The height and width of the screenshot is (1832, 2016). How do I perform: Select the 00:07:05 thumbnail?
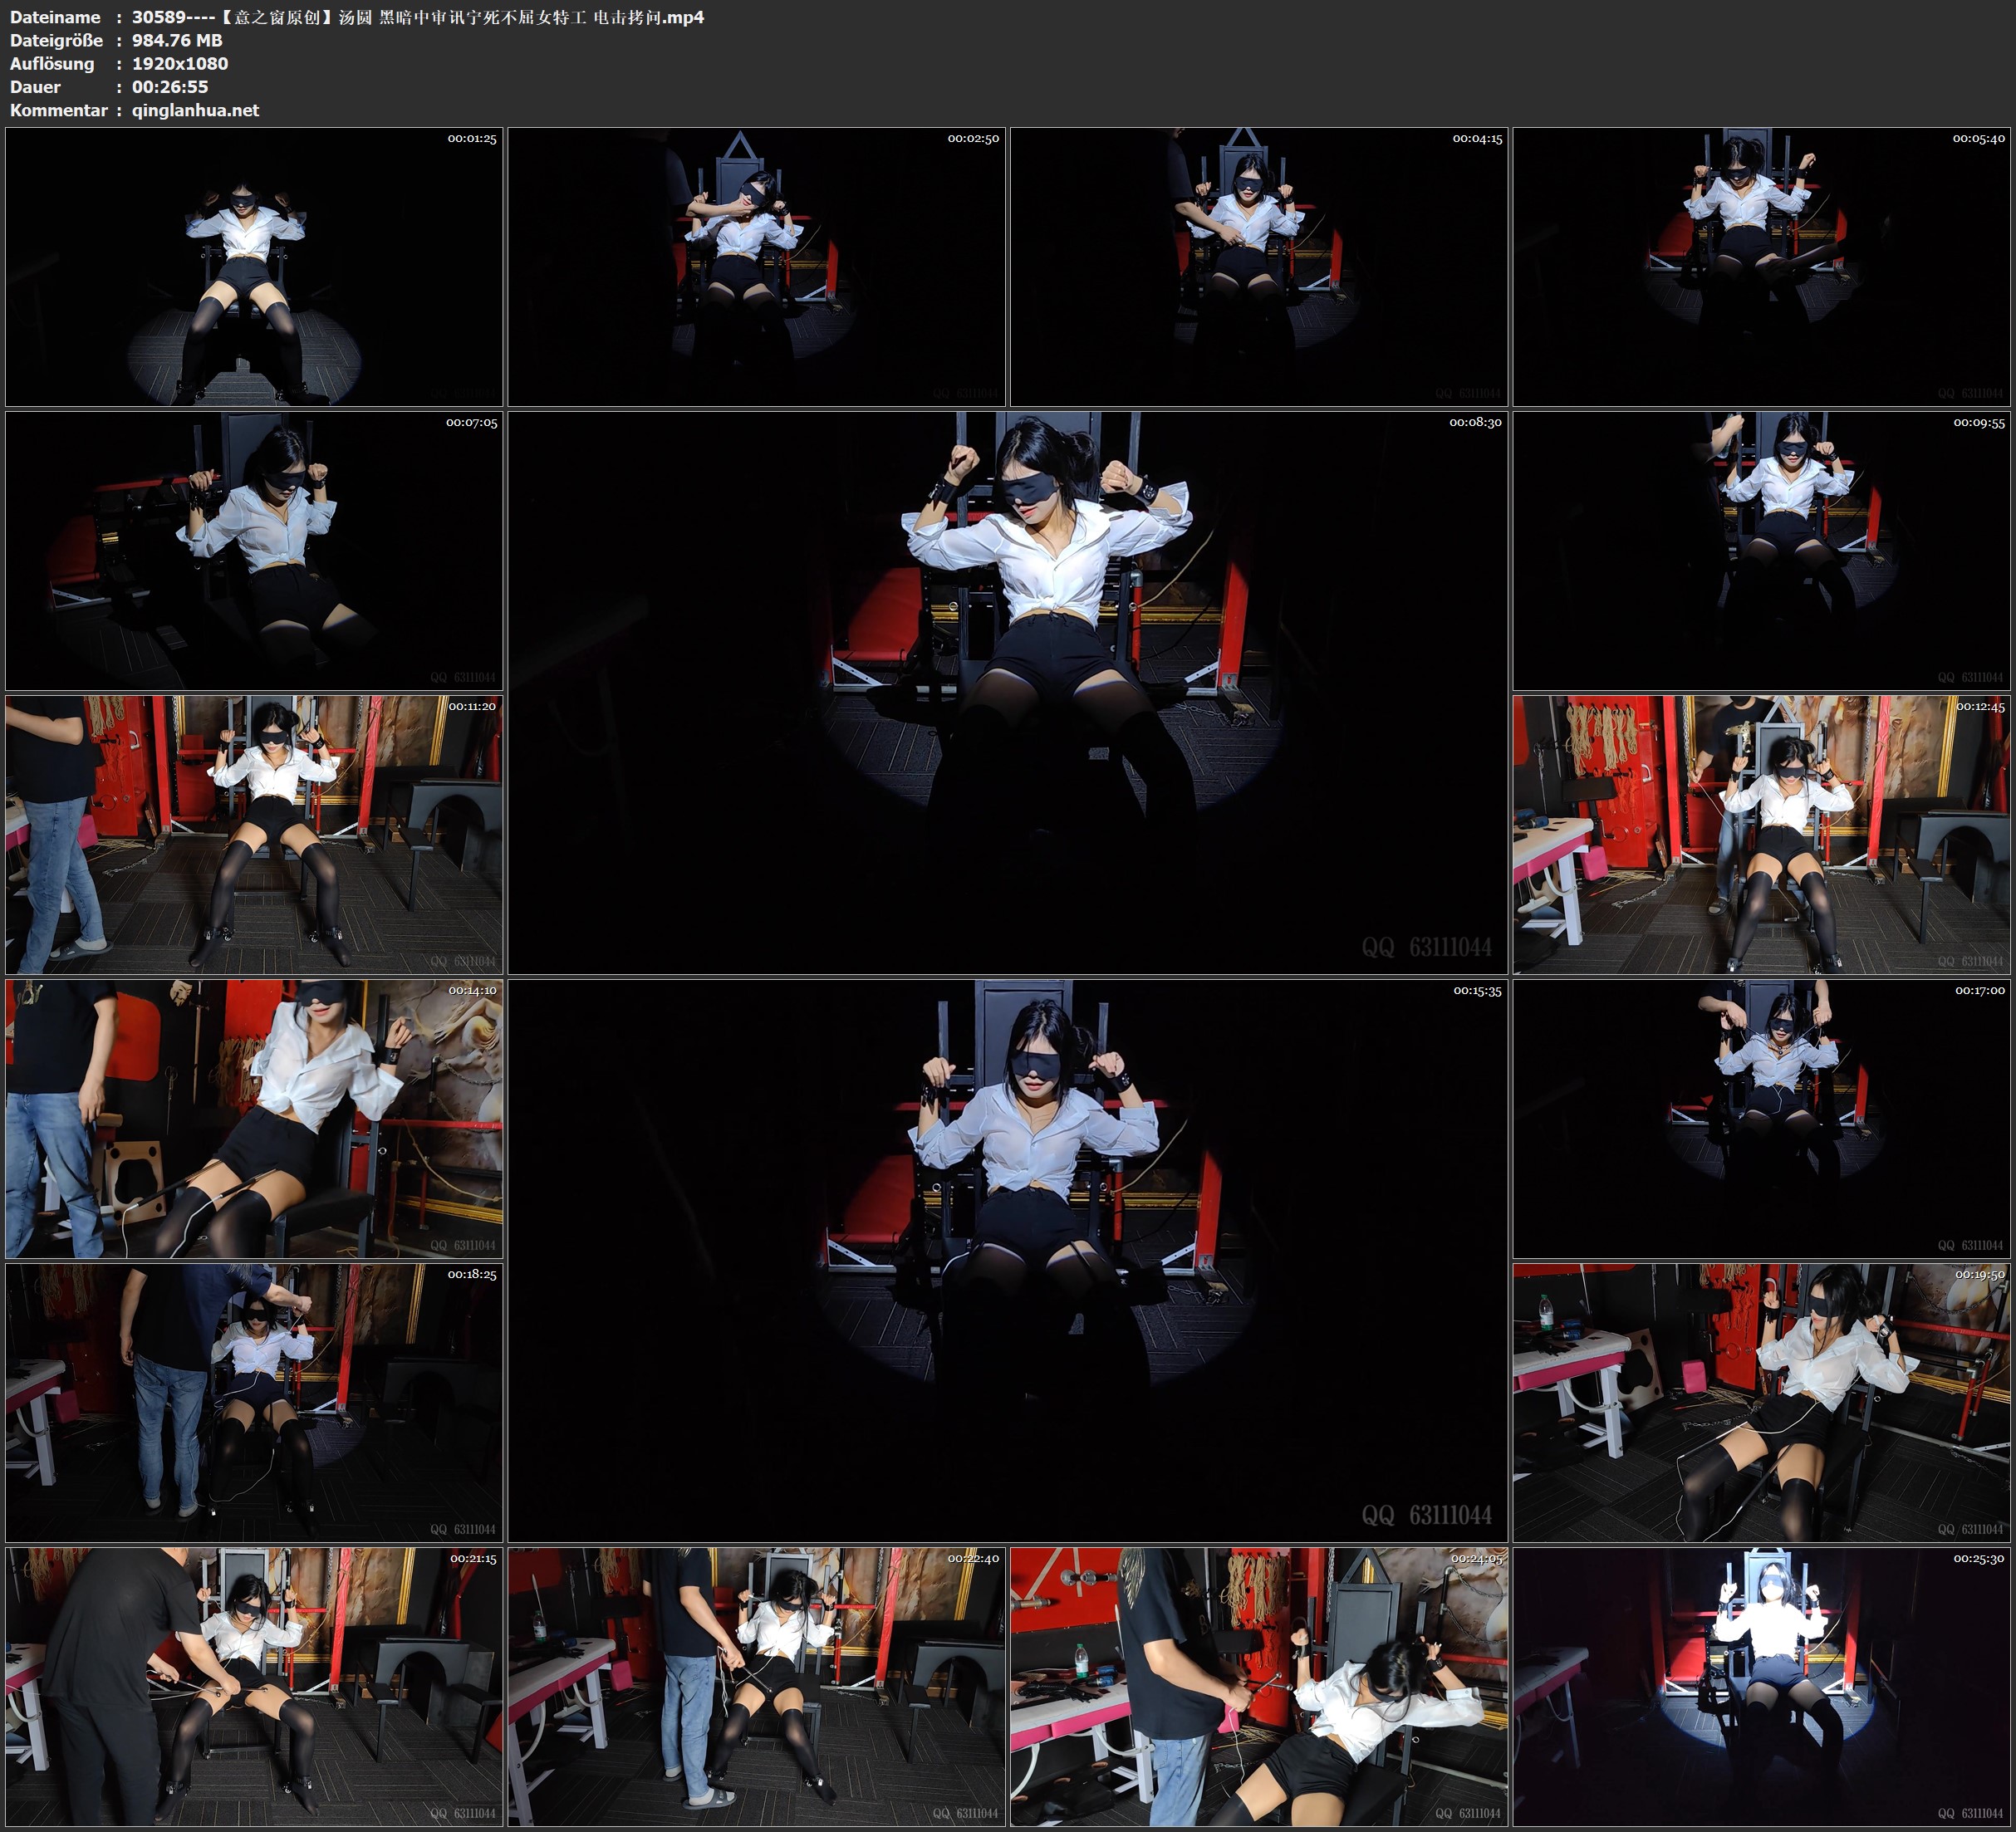254,550
